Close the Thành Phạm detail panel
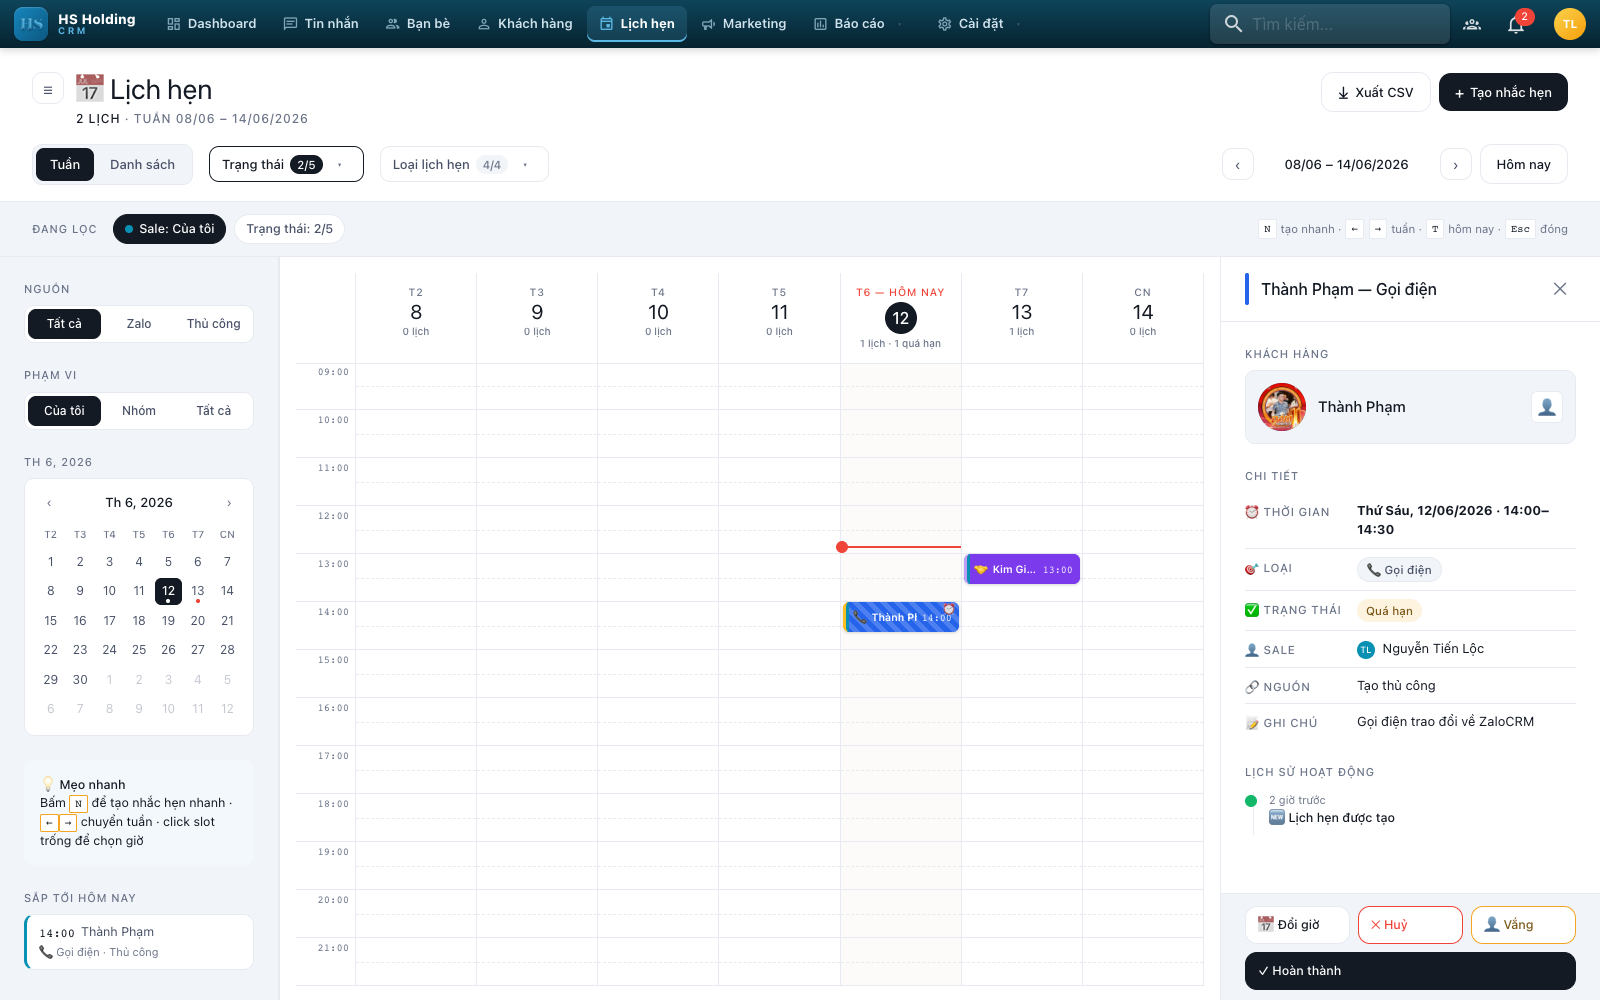 [x=1560, y=289]
